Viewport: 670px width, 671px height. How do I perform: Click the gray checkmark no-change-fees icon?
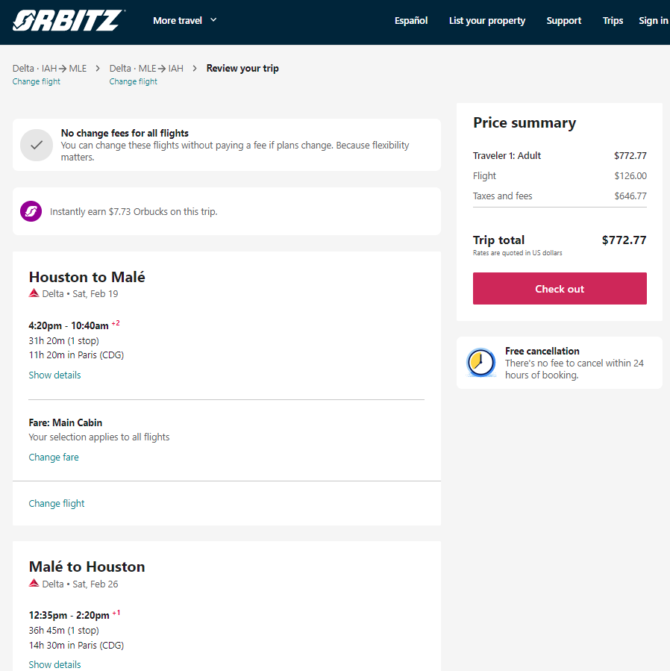[36, 145]
